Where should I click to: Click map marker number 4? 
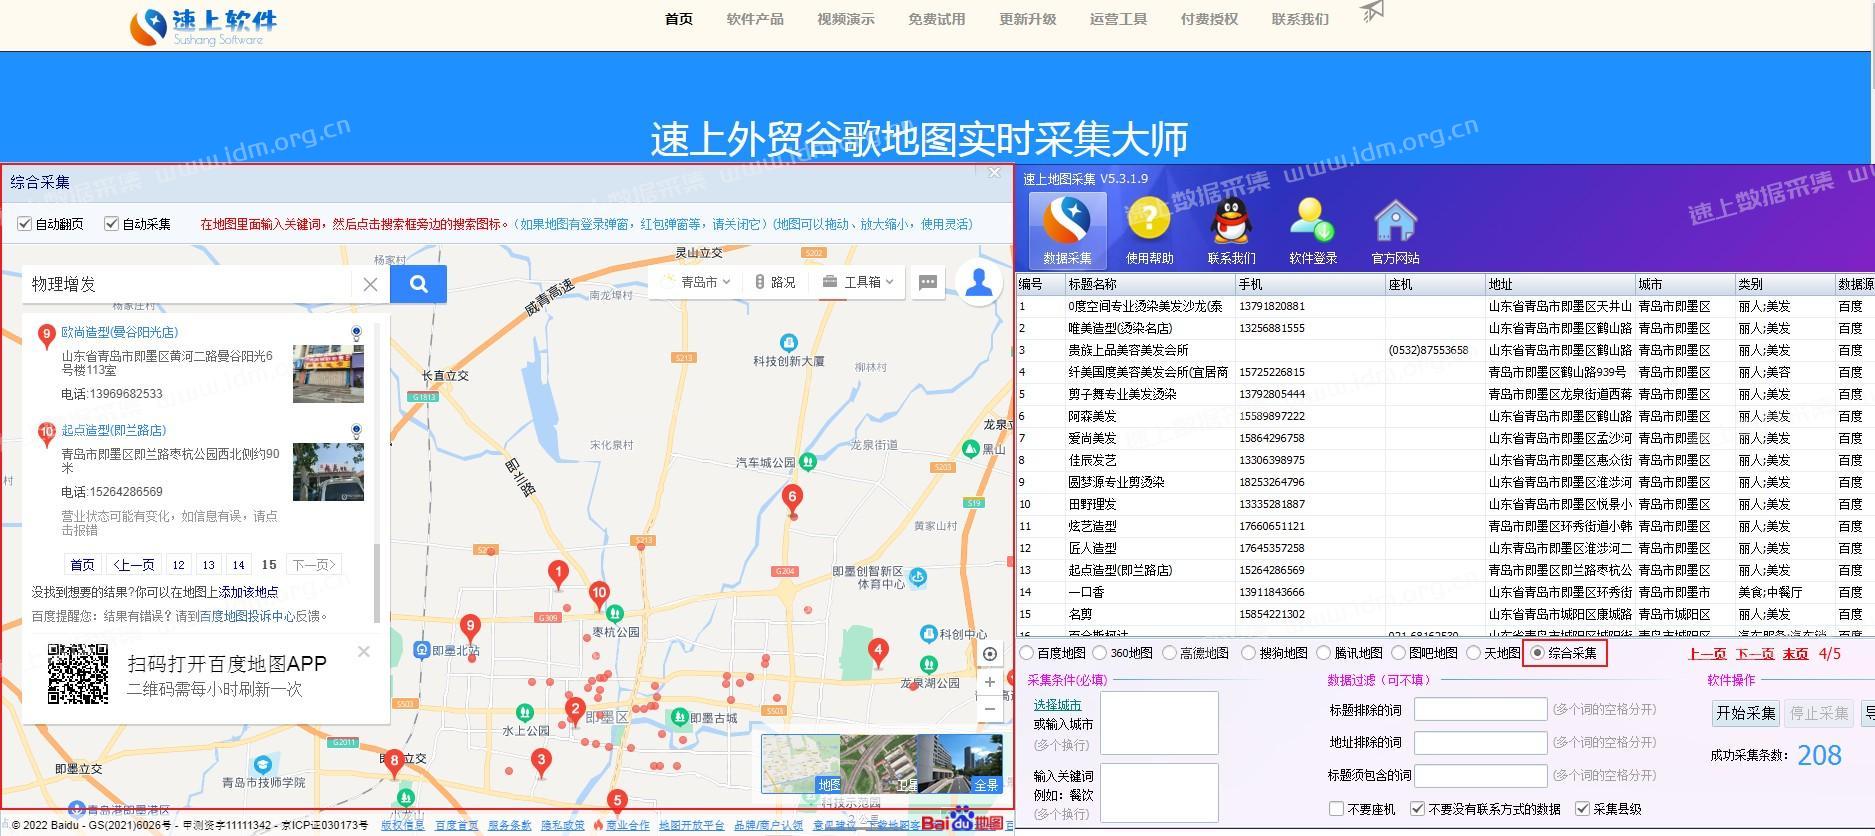click(878, 653)
